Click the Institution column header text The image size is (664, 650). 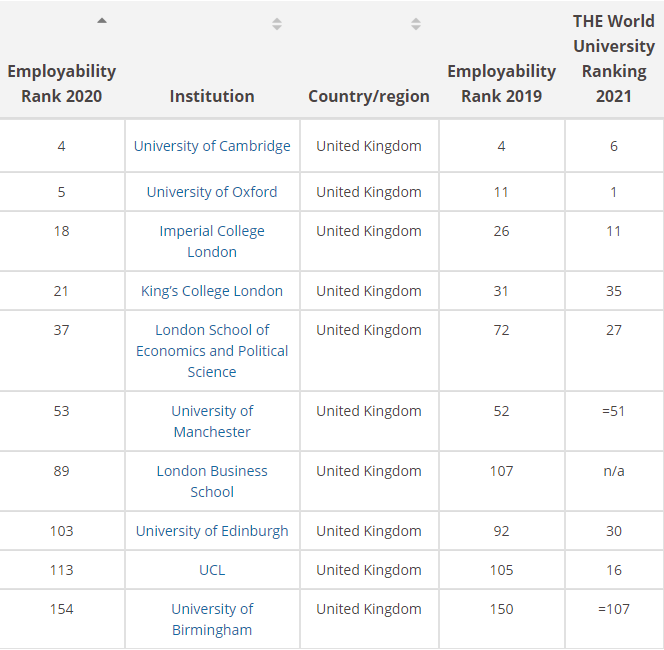(x=212, y=96)
